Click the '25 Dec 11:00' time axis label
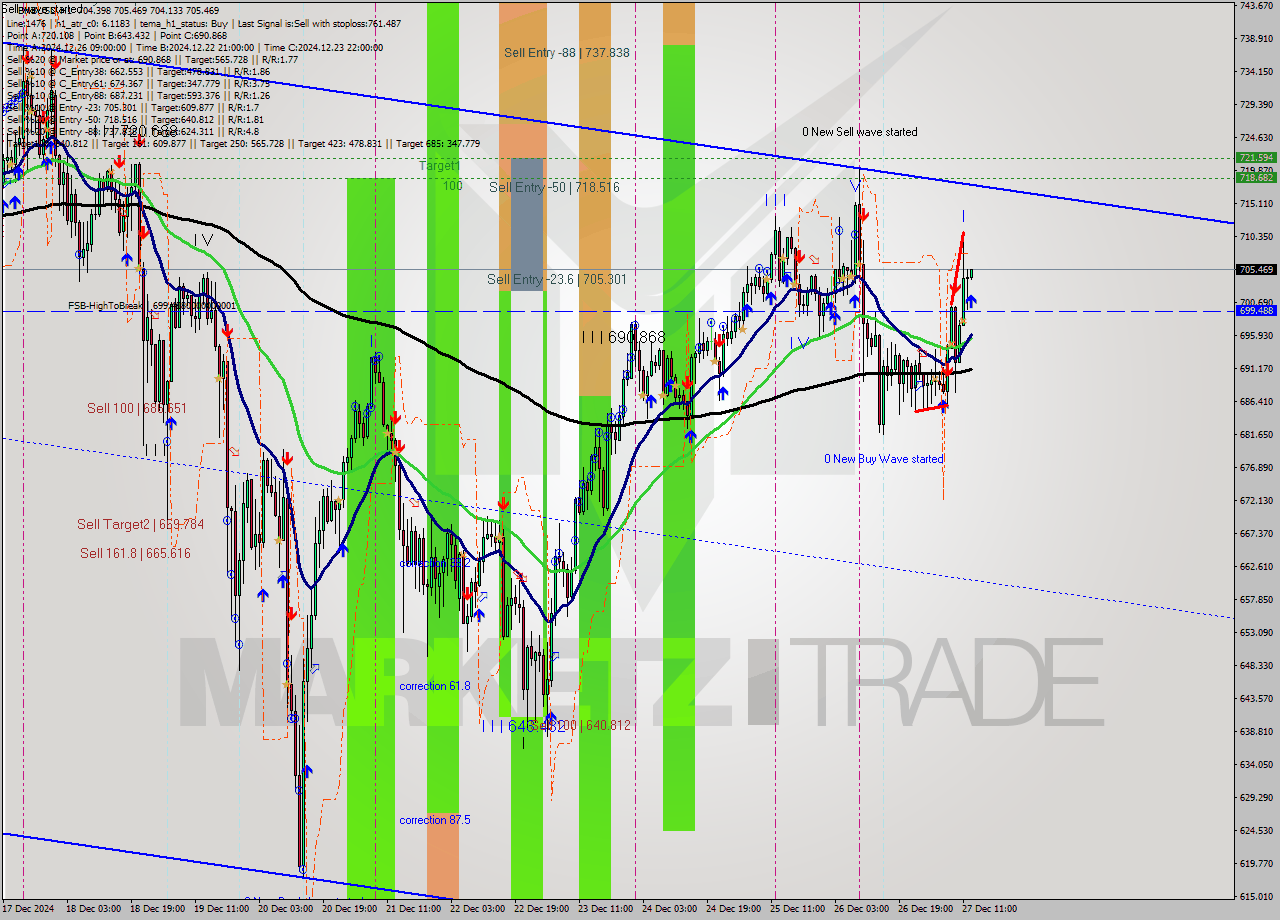Image resolution: width=1280 pixels, height=920 pixels. pyautogui.click(x=798, y=909)
